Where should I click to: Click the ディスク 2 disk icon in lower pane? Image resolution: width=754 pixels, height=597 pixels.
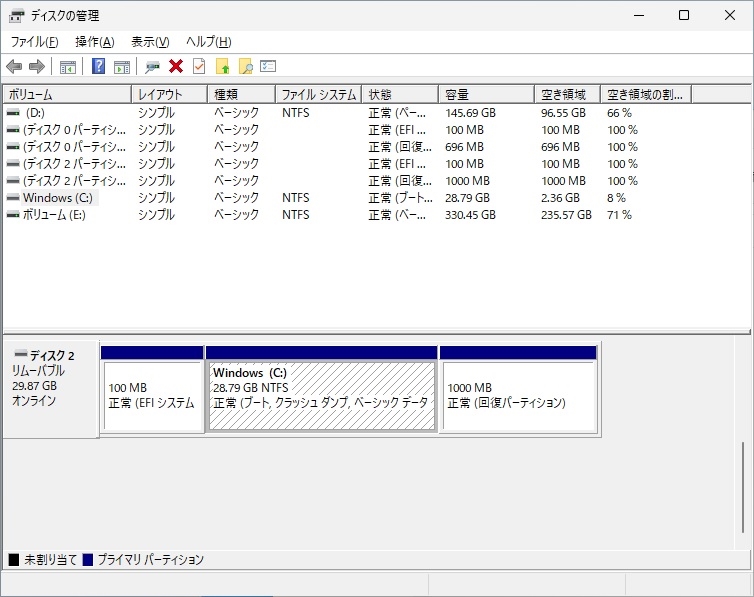coord(21,354)
